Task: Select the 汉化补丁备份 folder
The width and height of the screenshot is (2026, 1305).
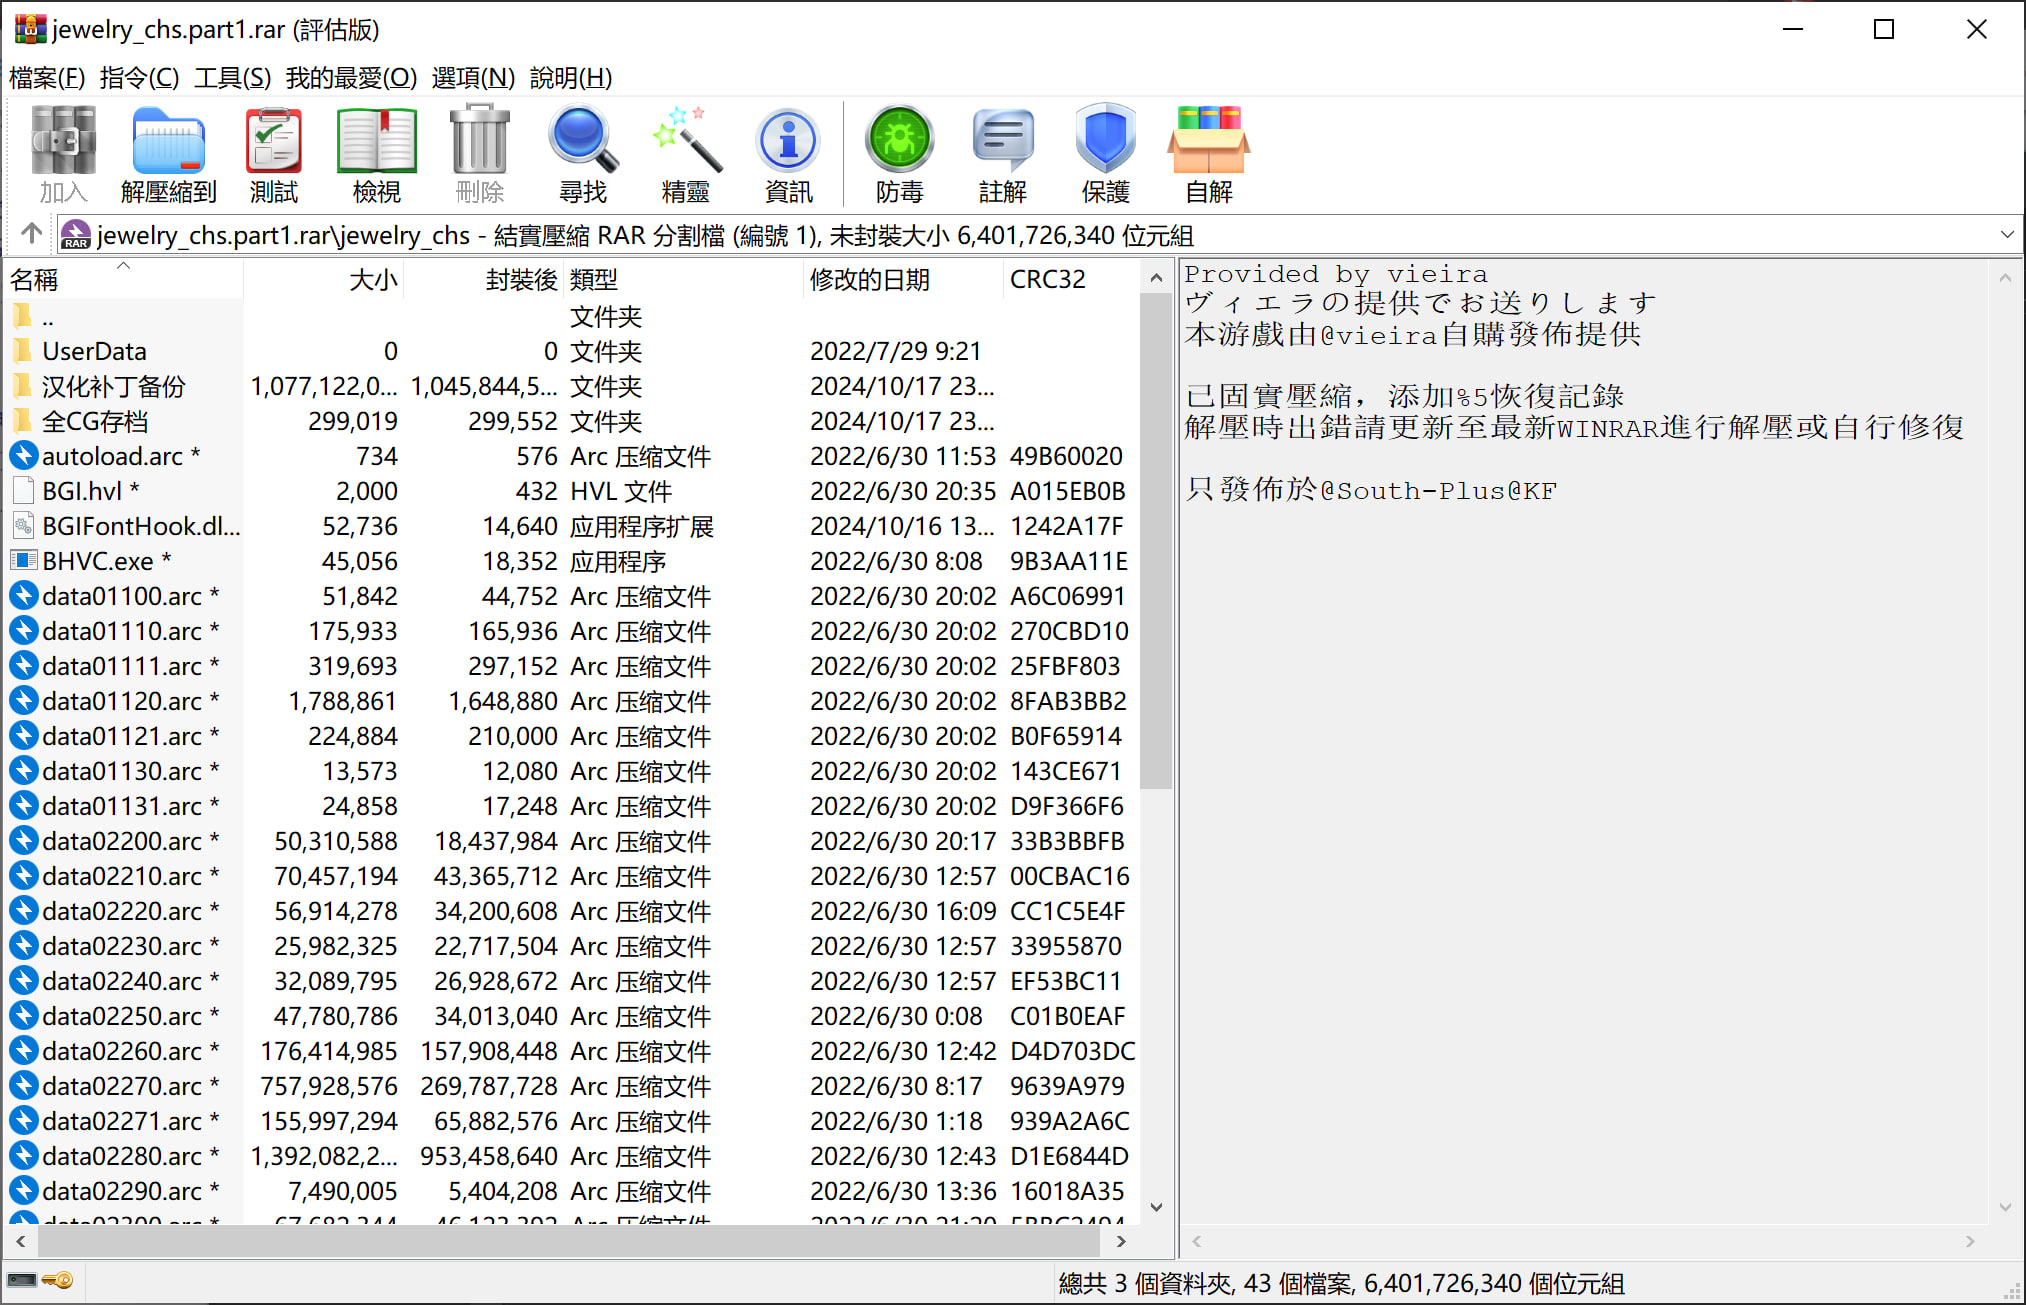Action: click(113, 386)
